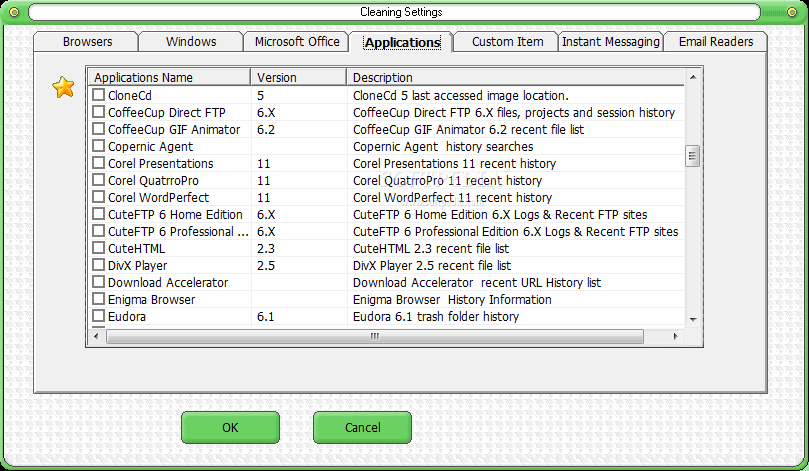Select 'CloneCd 5 last accessed image location.' text
Image resolution: width=809 pixels, height=471 pixels.
pyautogui.click(x=461, y=95)
